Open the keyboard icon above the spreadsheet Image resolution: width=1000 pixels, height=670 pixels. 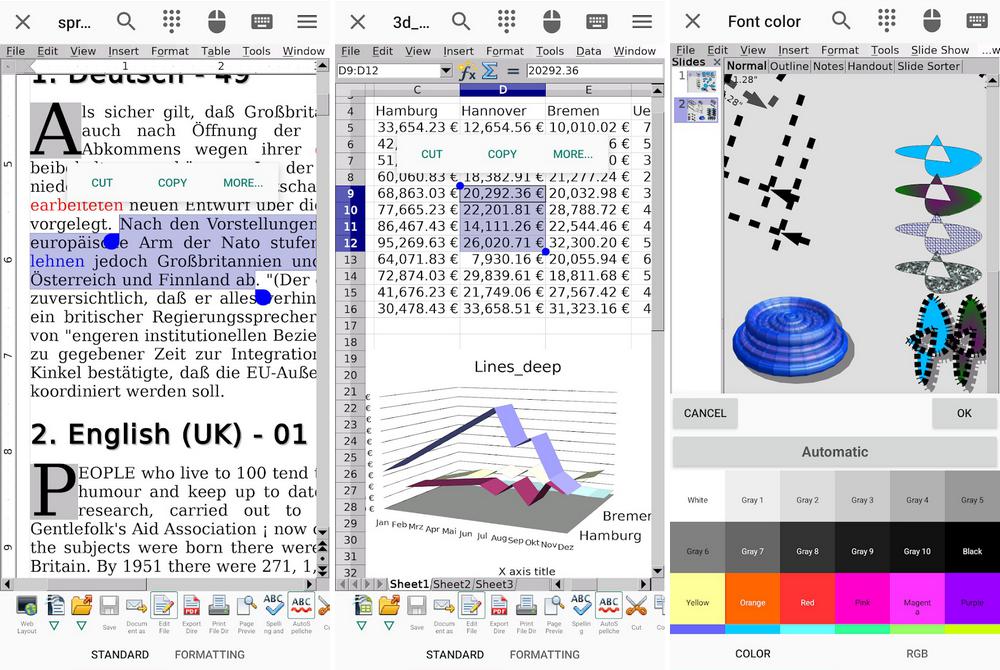(597, 21)
